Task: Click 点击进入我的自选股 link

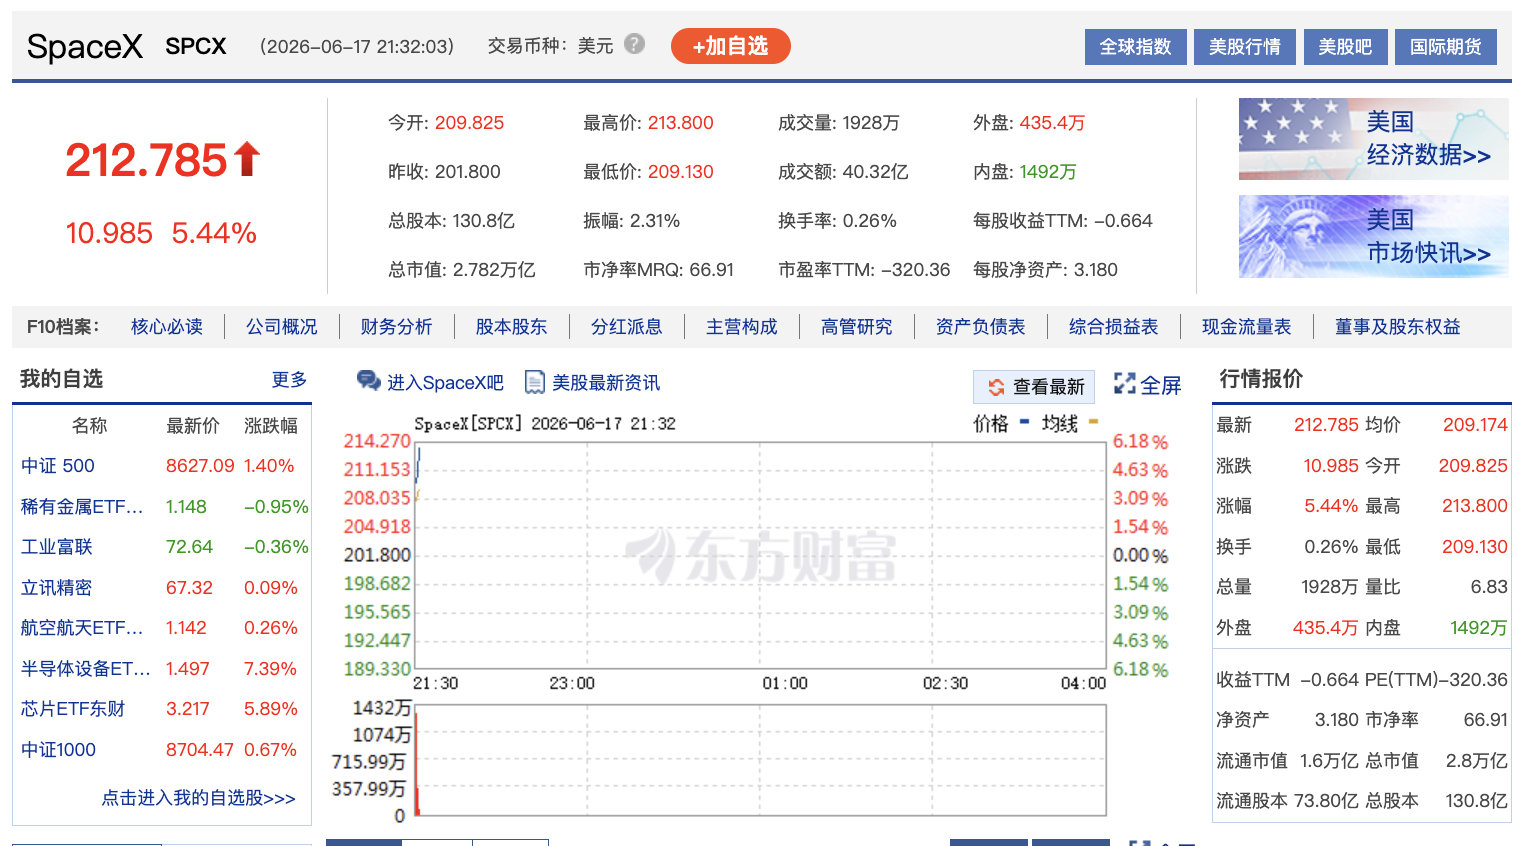Action: 199,798
